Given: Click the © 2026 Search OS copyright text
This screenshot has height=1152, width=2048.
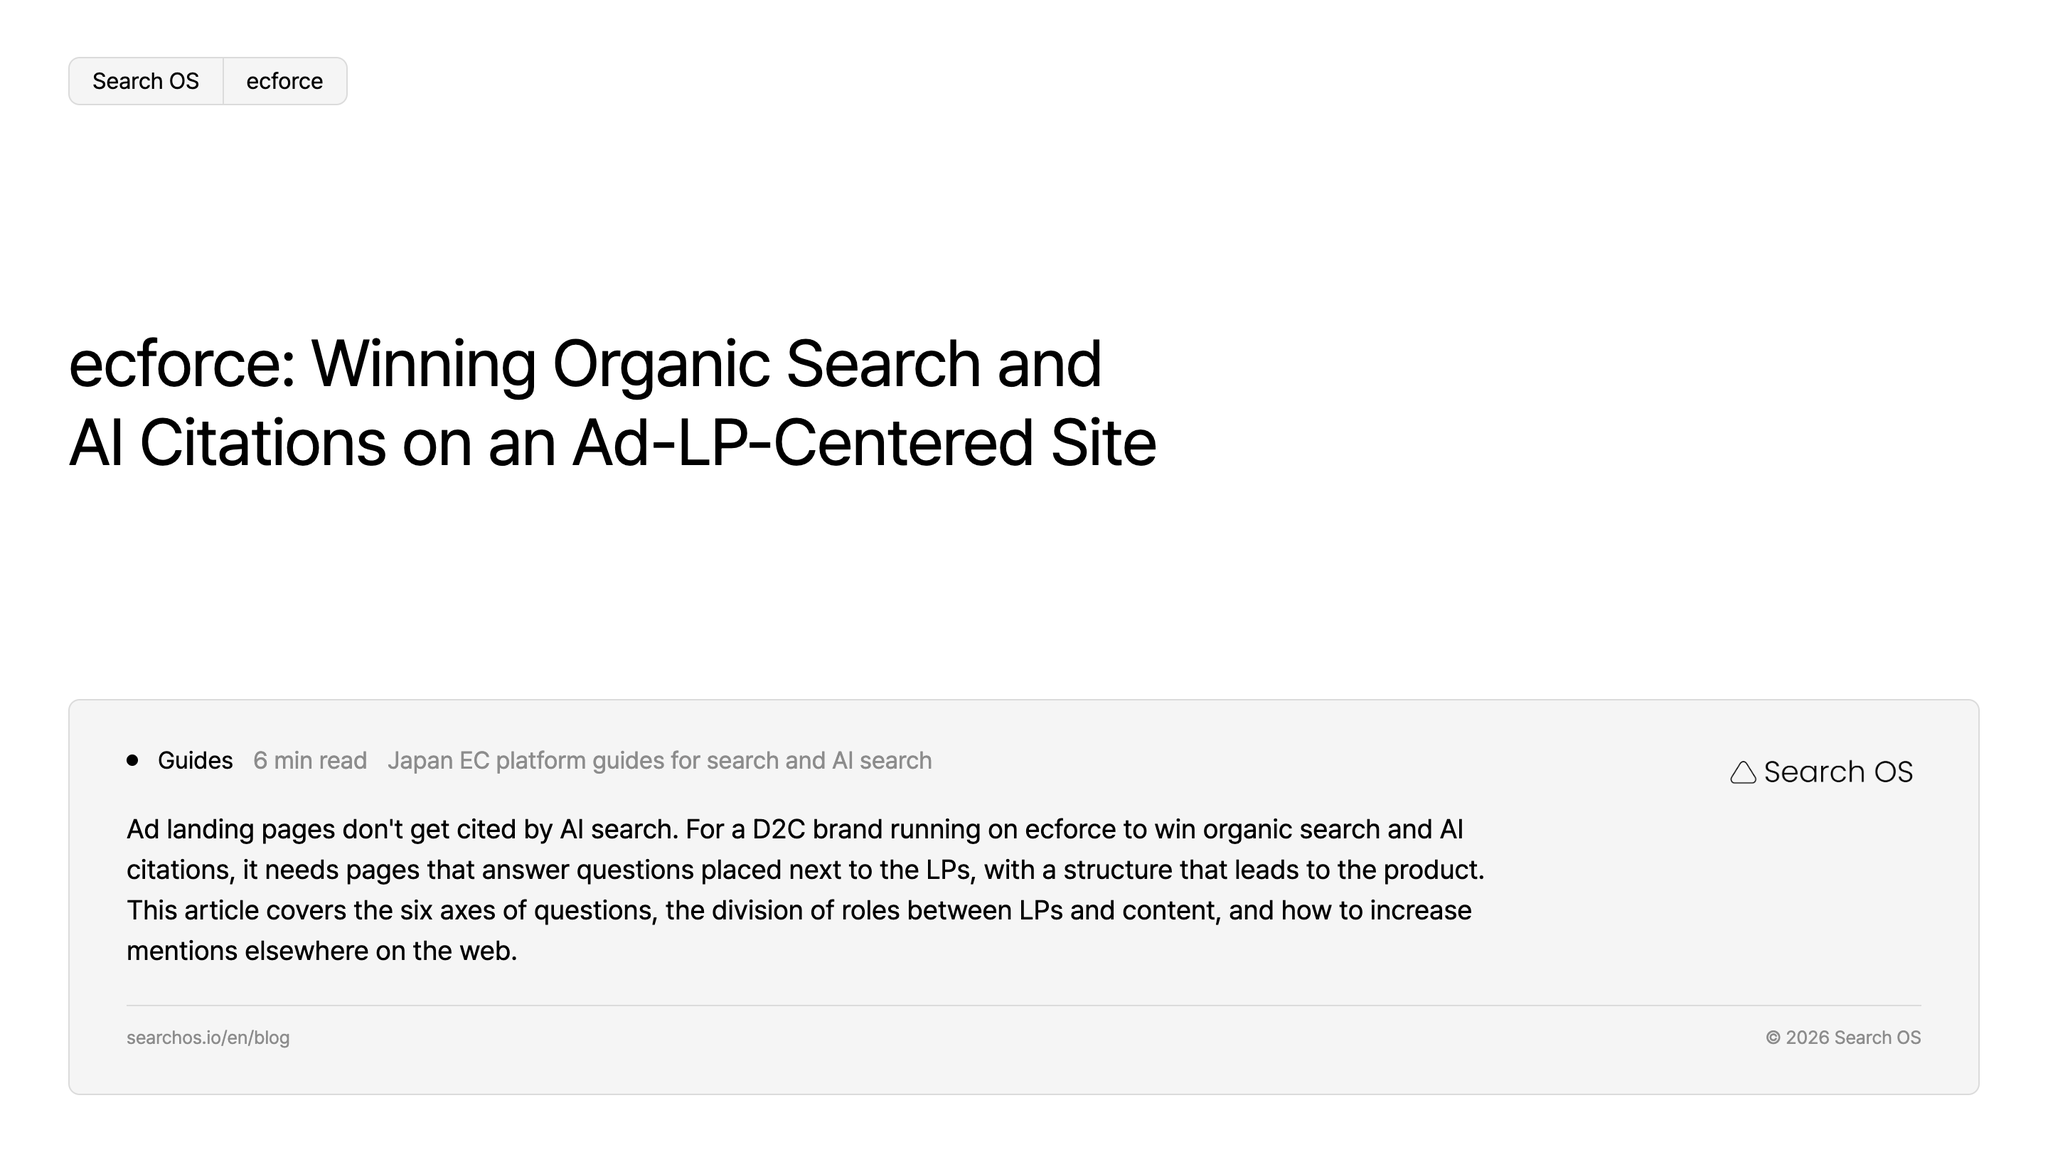Looking at the screenshot, I should click(1843, 1038).
